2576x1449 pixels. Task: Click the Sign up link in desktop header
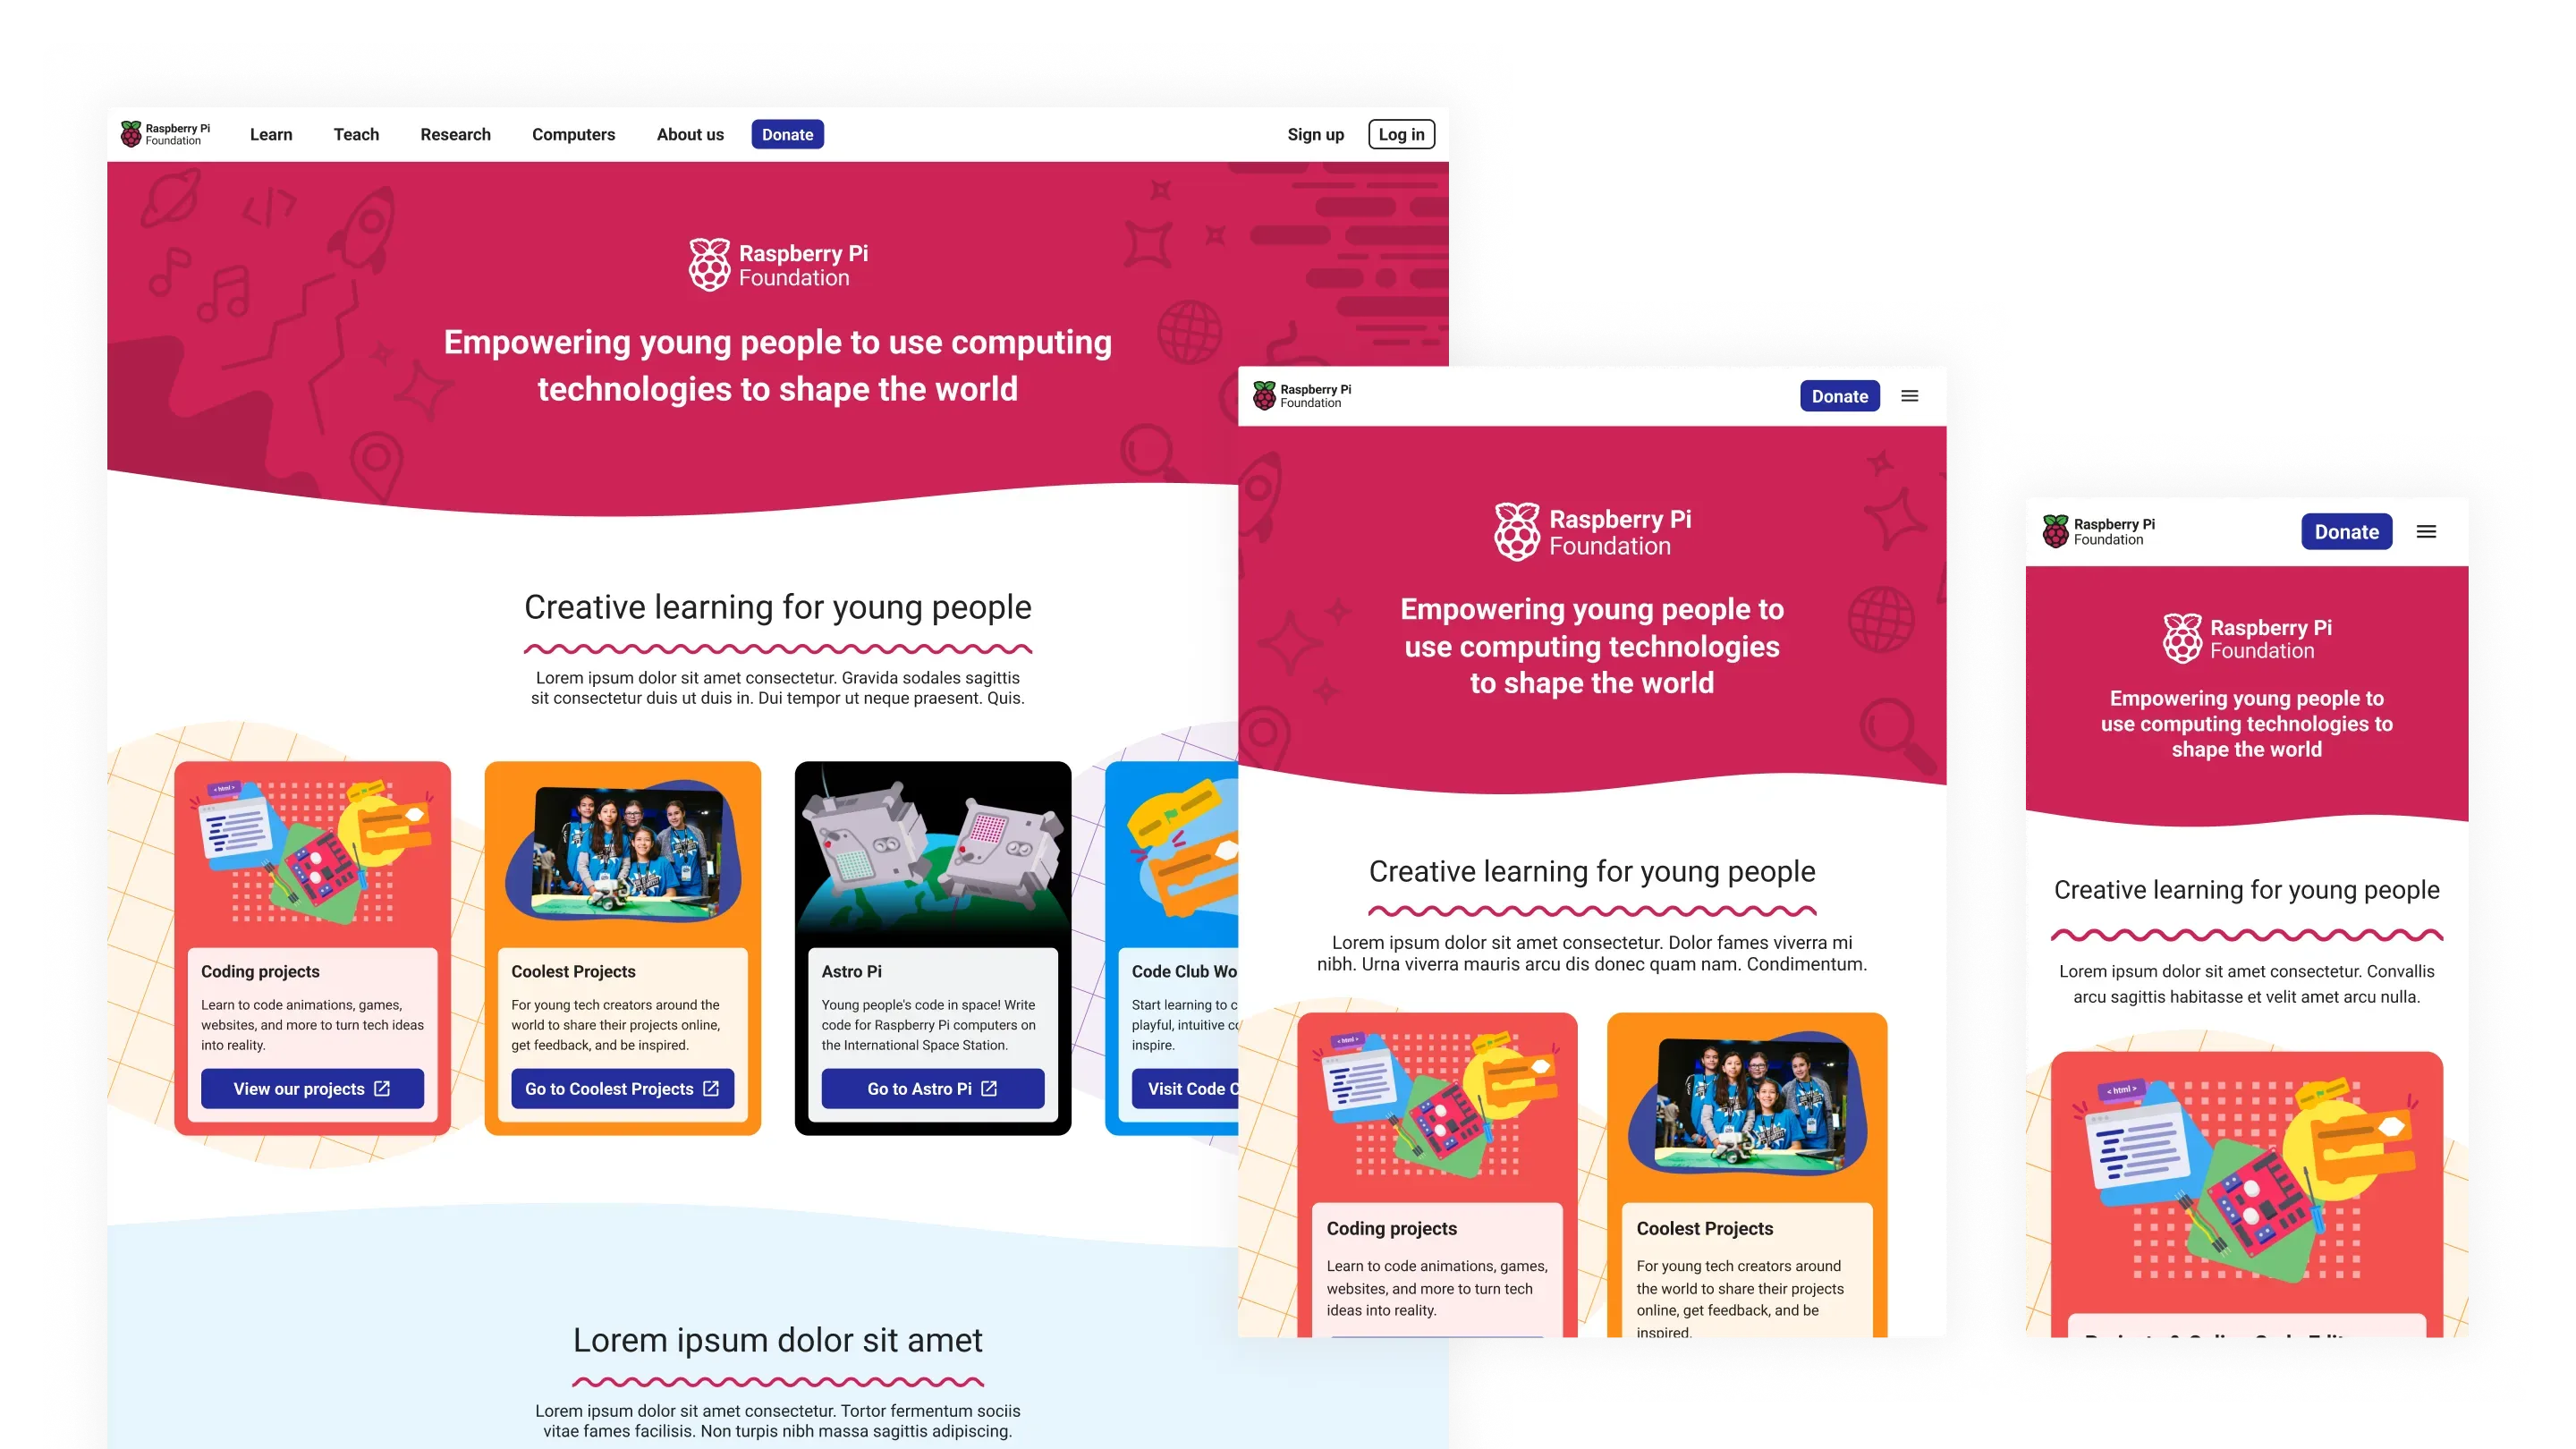tap(1317, 132)
